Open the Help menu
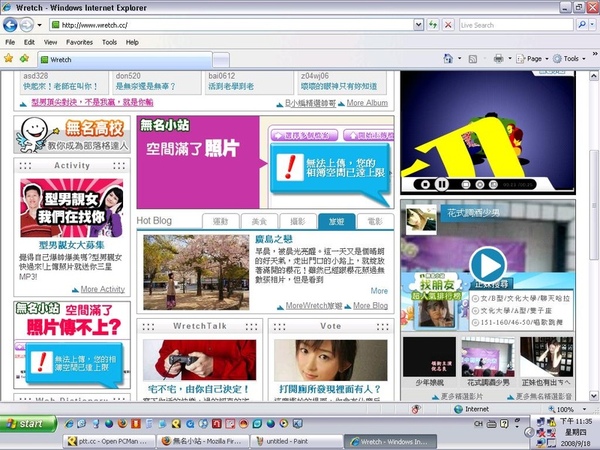The height and width of the screenshot is (450, 600). (x=132, y=42)
